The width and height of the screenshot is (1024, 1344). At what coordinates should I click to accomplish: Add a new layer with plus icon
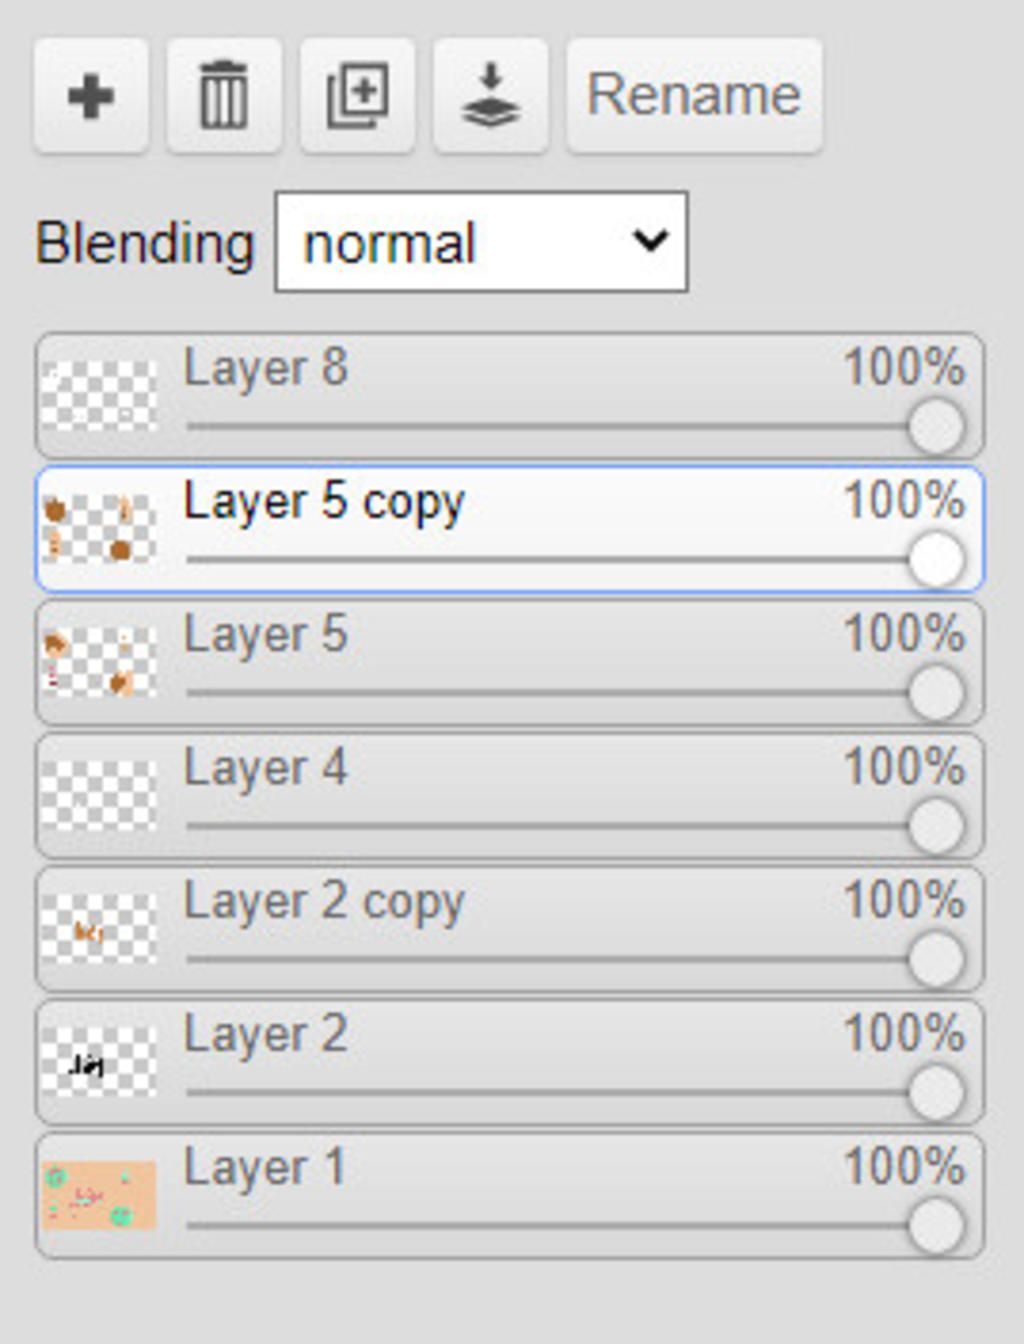[91, 96]
